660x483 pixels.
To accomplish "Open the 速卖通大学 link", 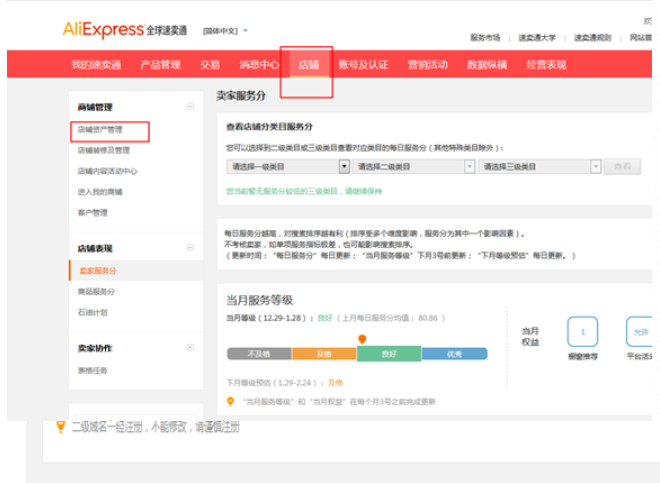I will pyautogui.click(x=537, y=38).
